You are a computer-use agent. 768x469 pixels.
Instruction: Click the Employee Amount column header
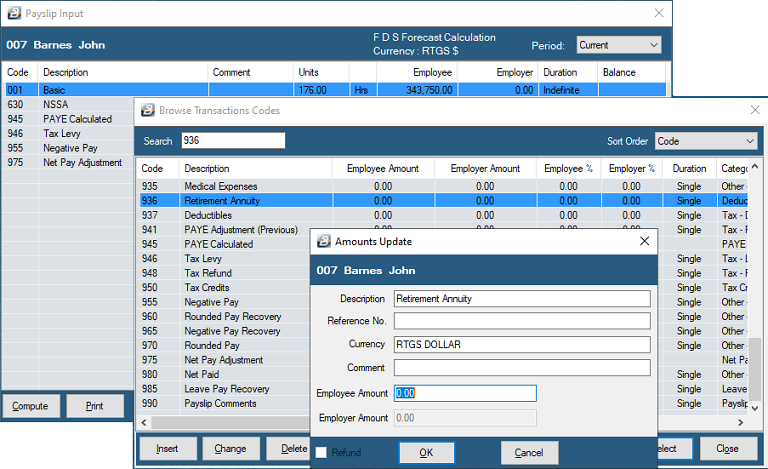coord(383,168)
